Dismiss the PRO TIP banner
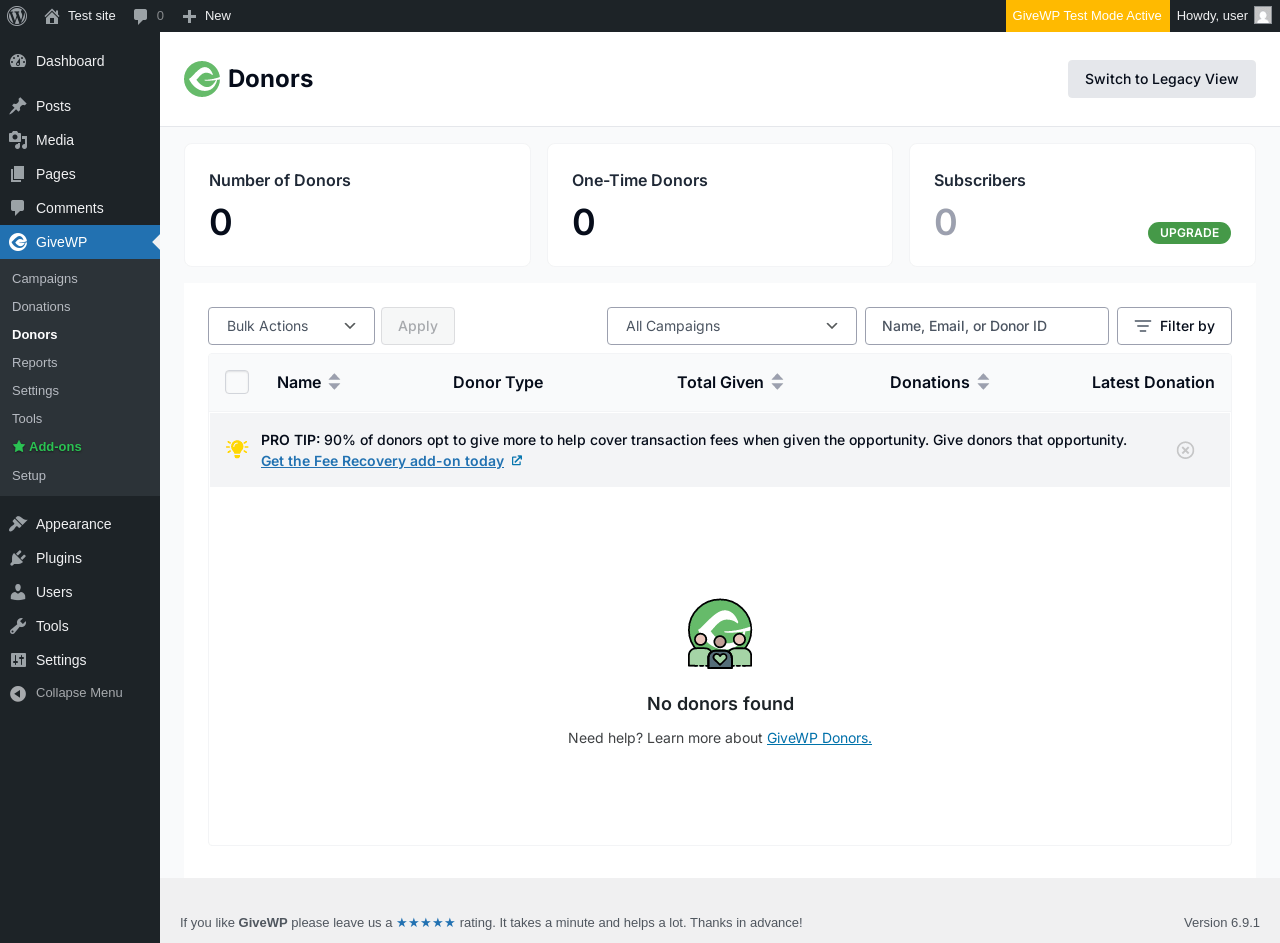 pos(1185,450)
